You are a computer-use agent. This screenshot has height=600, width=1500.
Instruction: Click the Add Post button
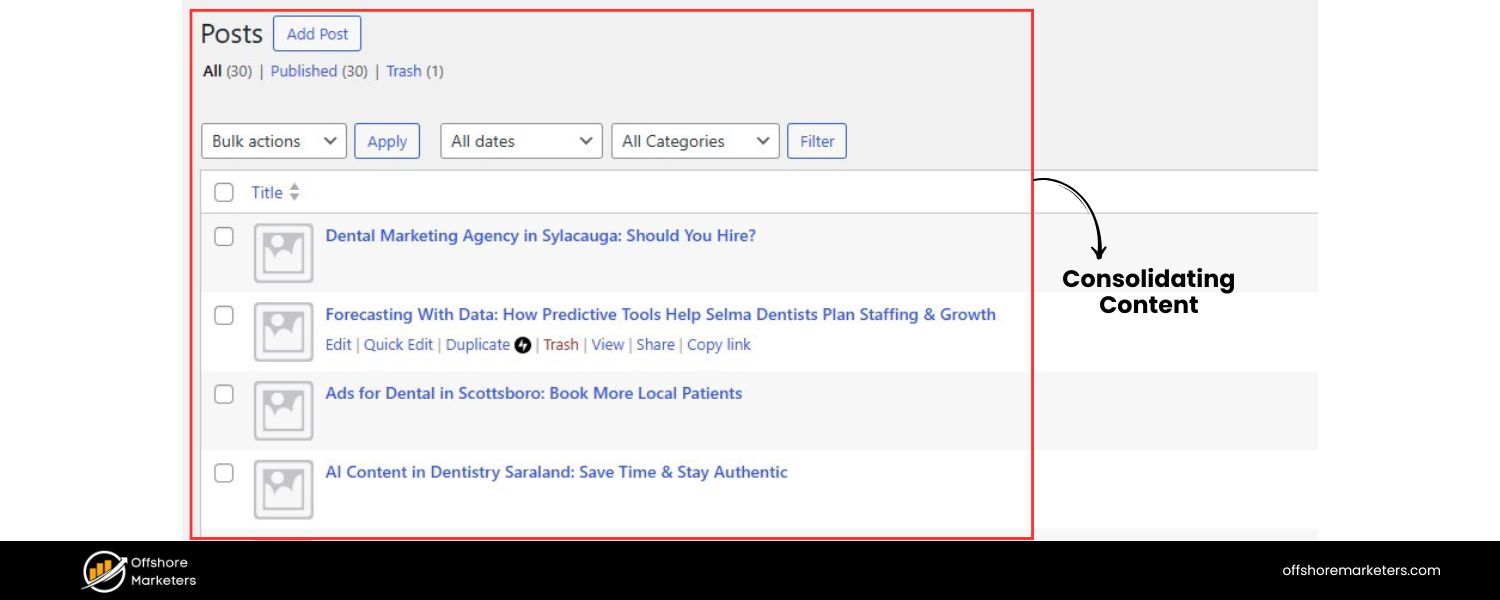(x=317, y=33)
